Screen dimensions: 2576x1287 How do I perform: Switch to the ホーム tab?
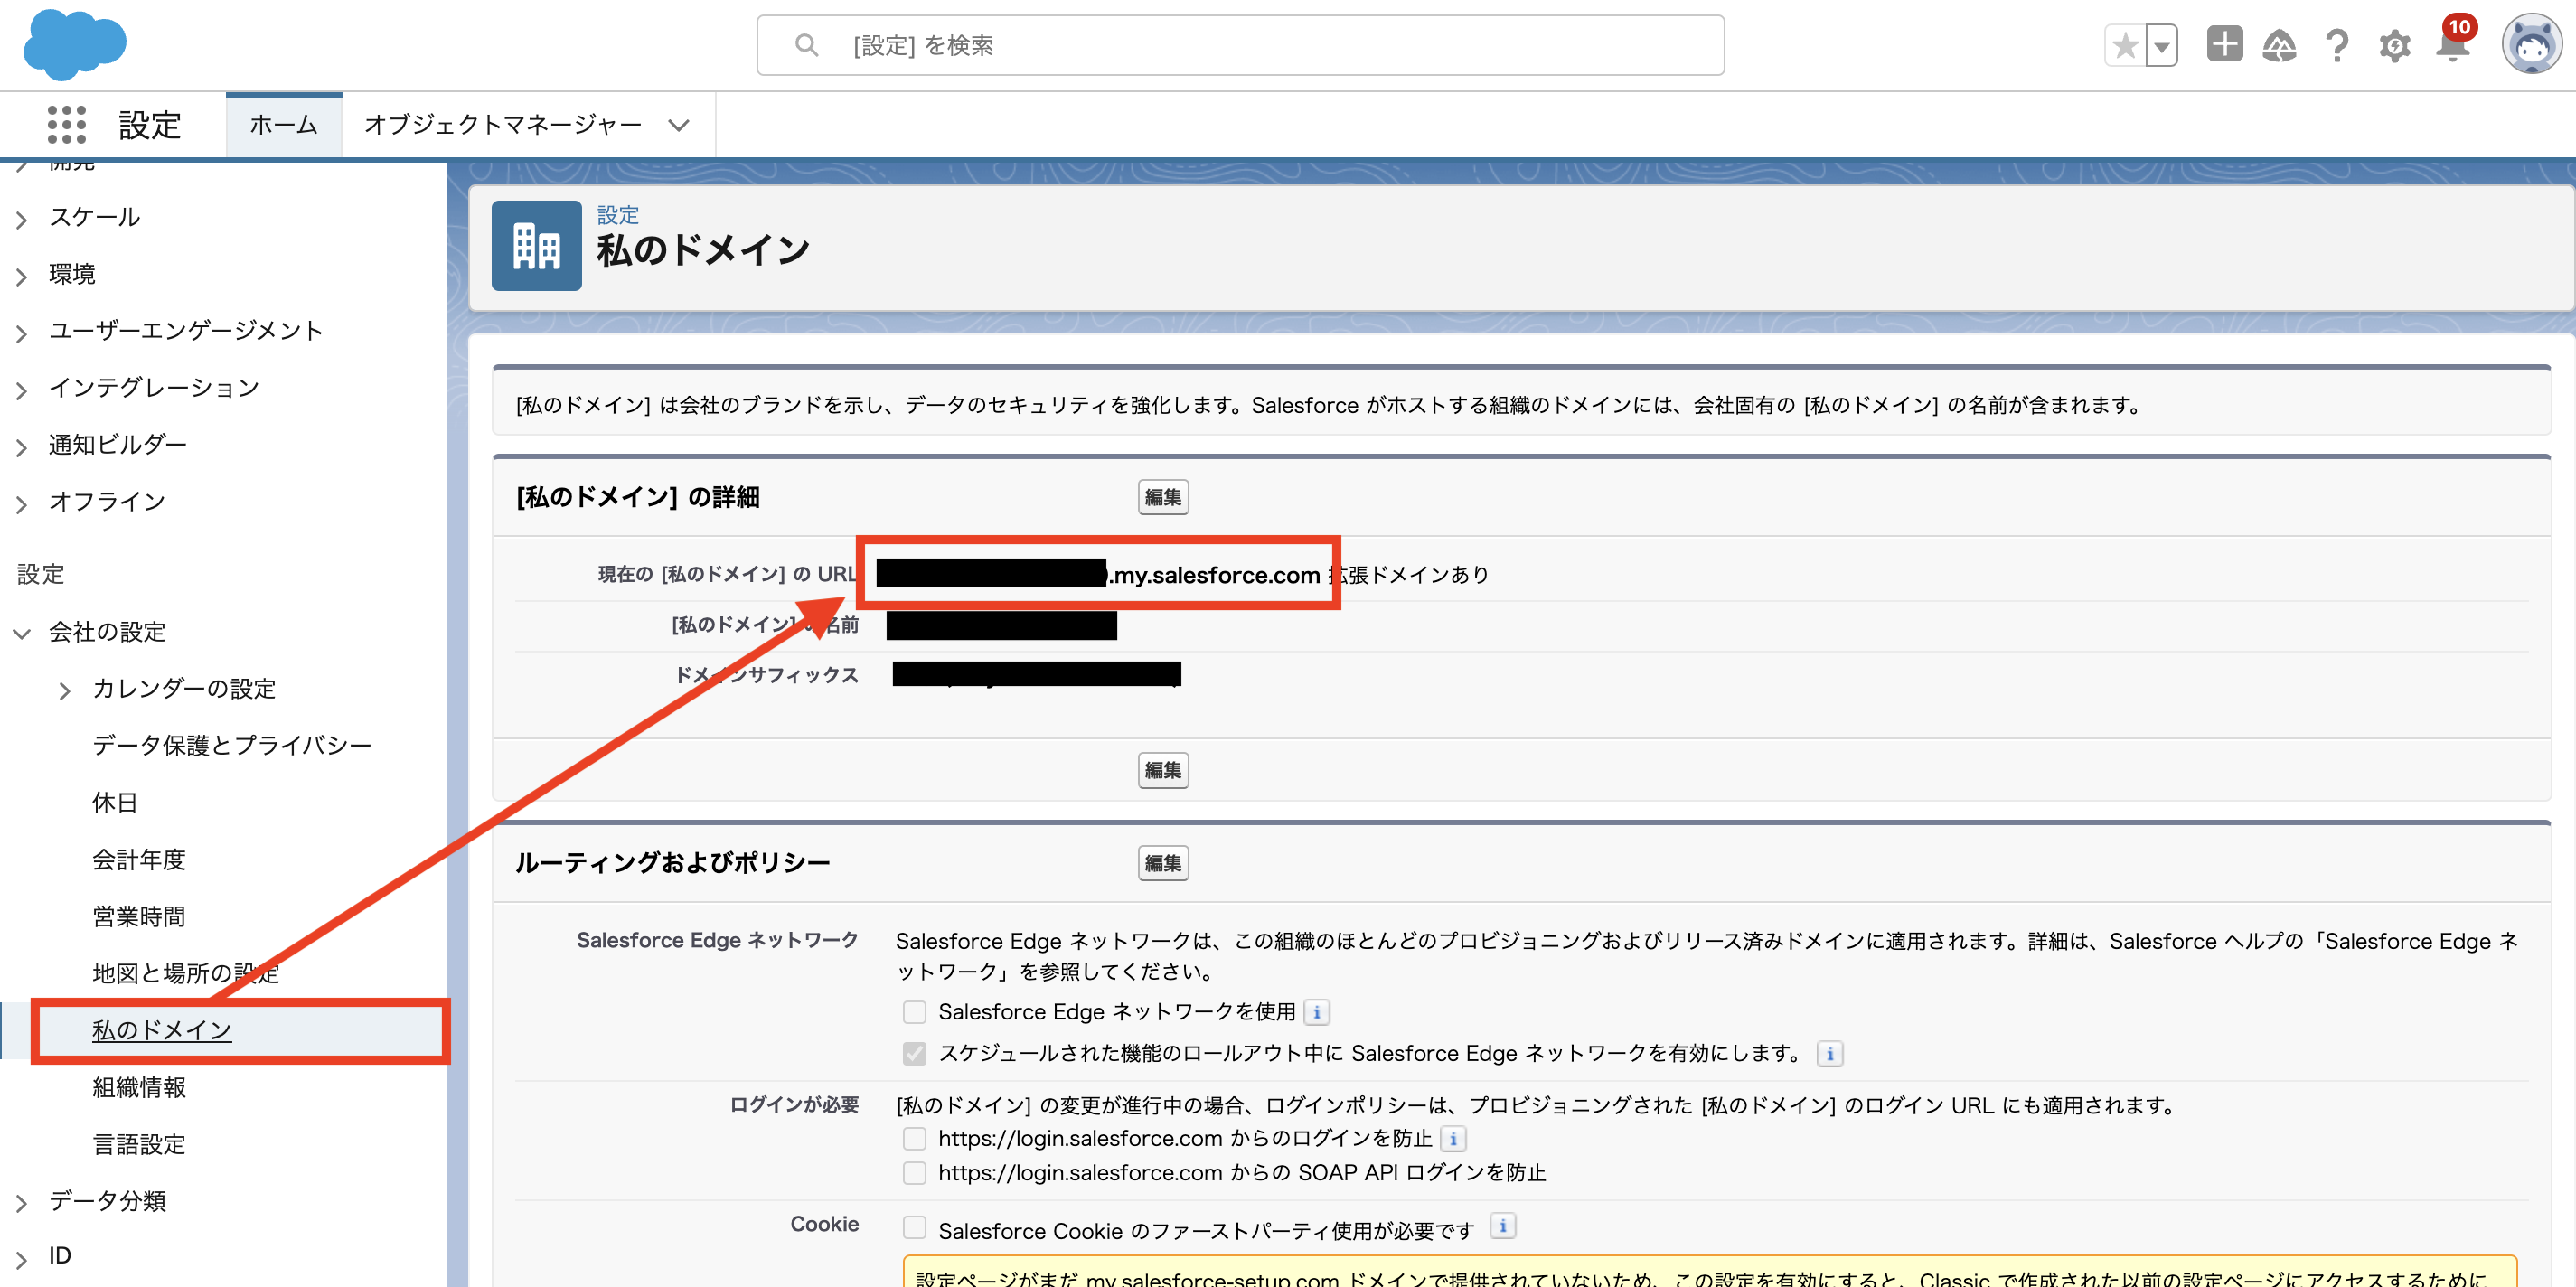283,124
